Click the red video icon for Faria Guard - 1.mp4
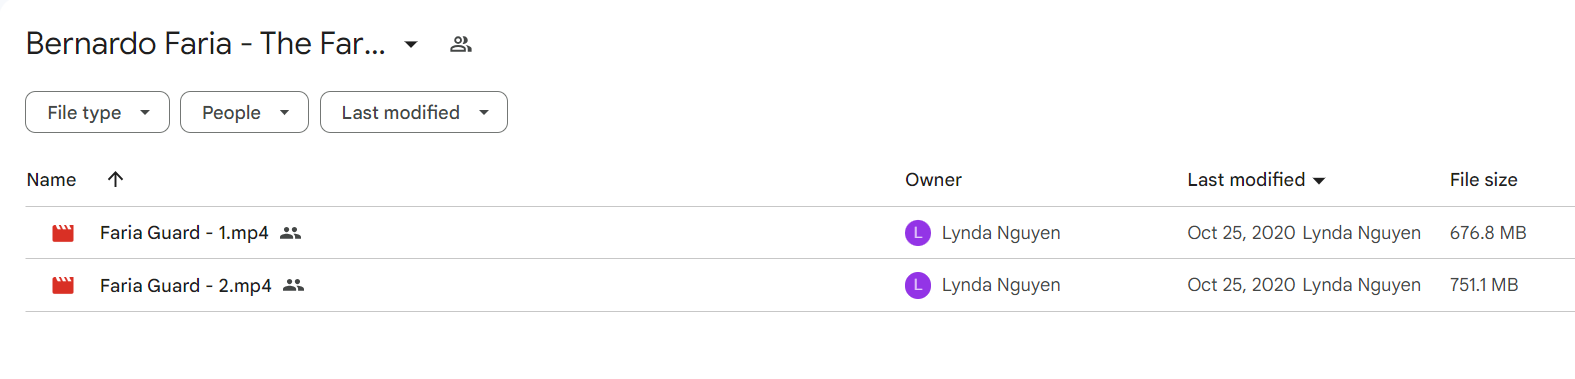 (63, 233)
